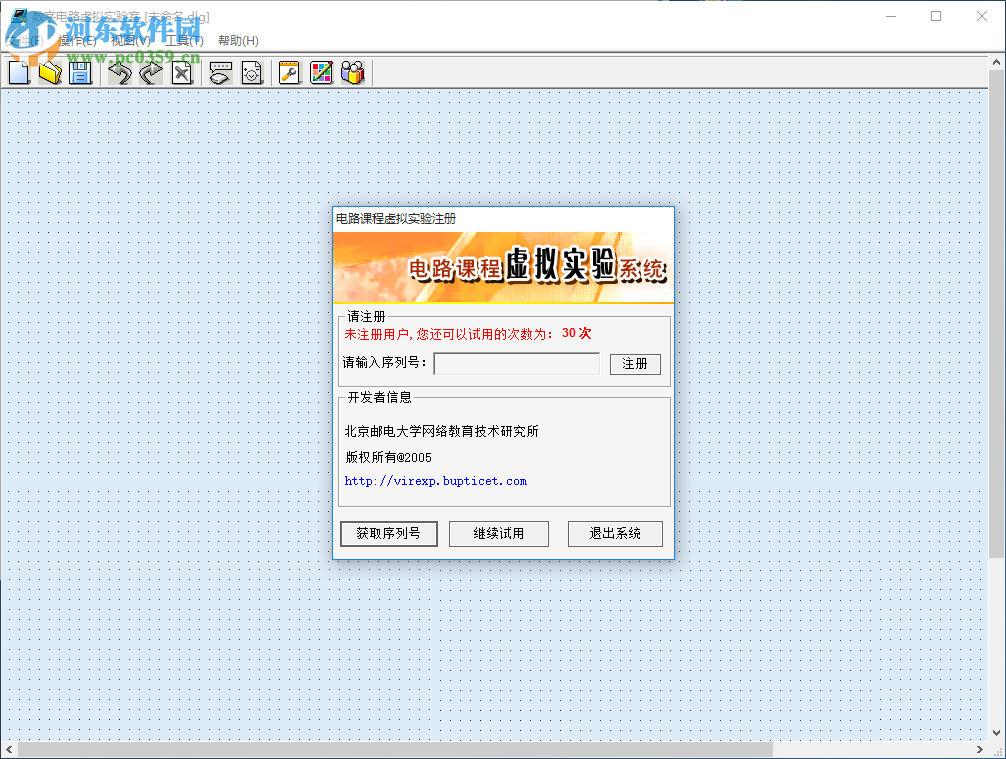
Task: Redo the last undone action
Action: coord(150,72)
